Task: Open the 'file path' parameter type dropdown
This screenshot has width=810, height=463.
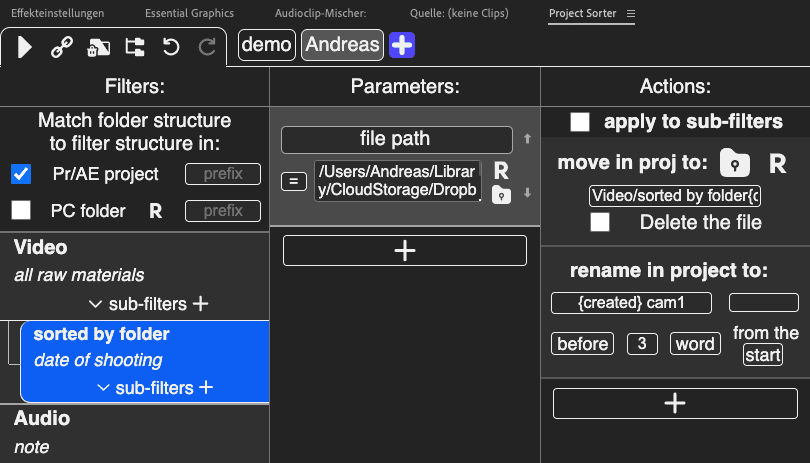Action: point(396,139)
